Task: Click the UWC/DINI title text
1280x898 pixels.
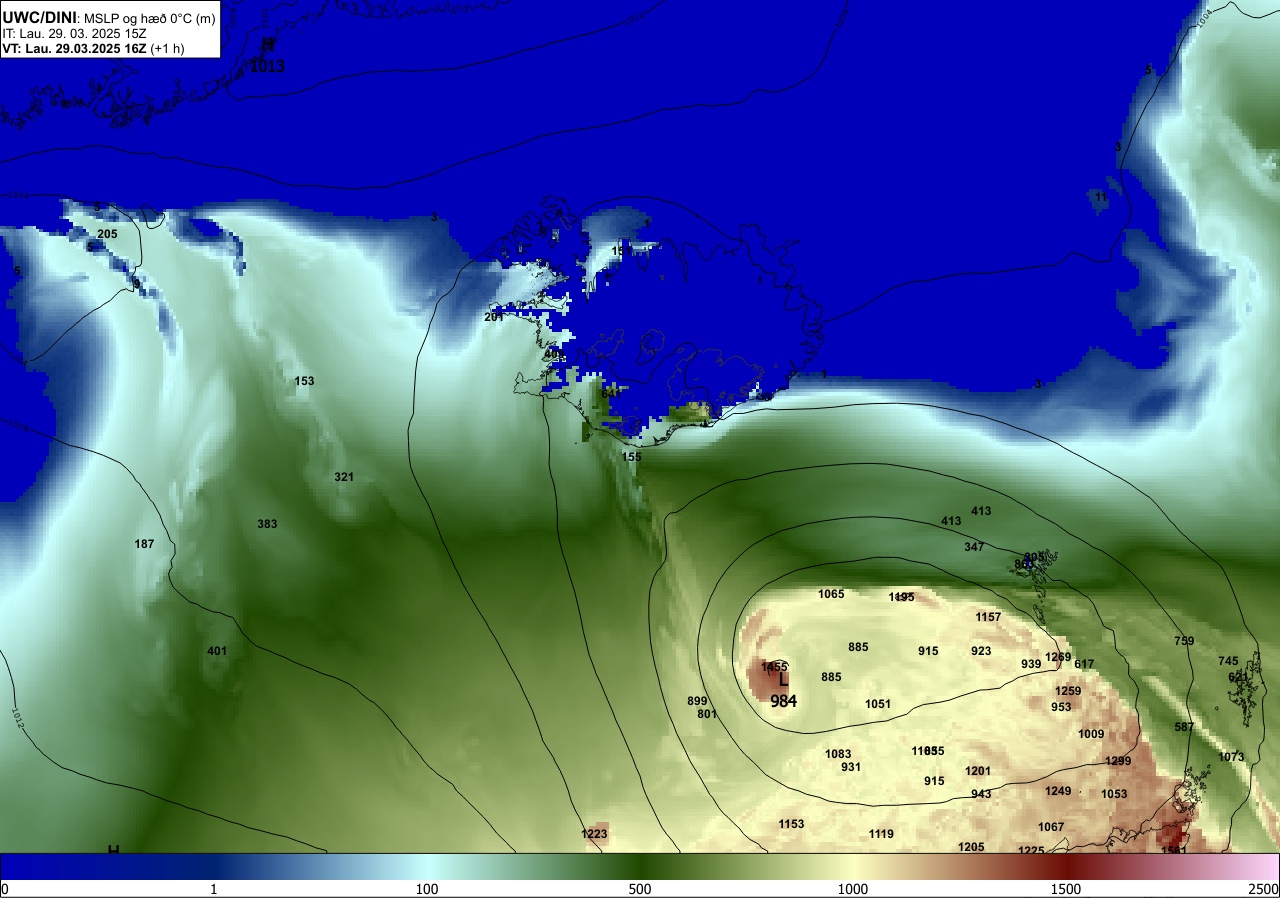Action: (38, 16)
